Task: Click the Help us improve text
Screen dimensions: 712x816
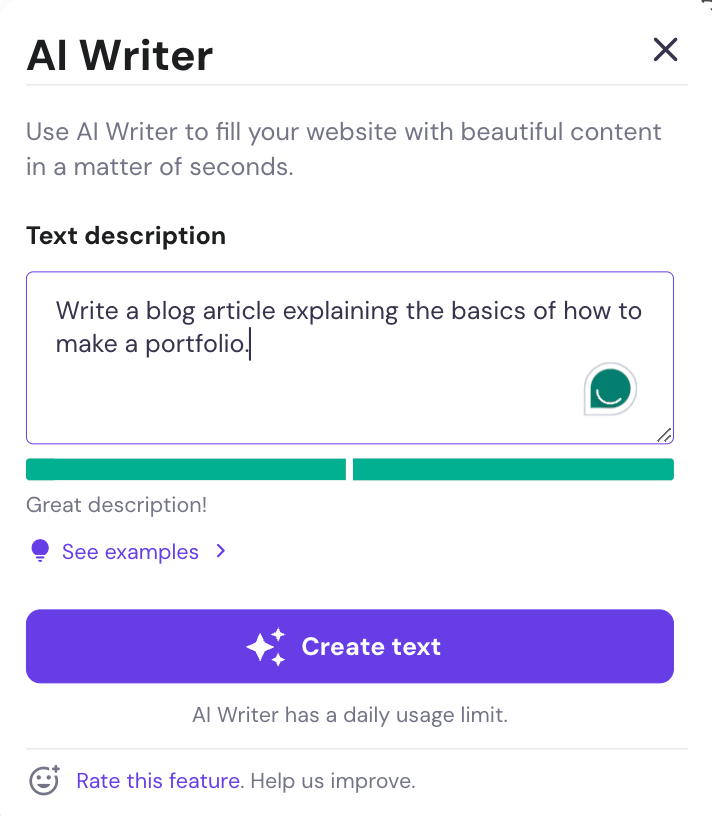Action: click(332, 781)
